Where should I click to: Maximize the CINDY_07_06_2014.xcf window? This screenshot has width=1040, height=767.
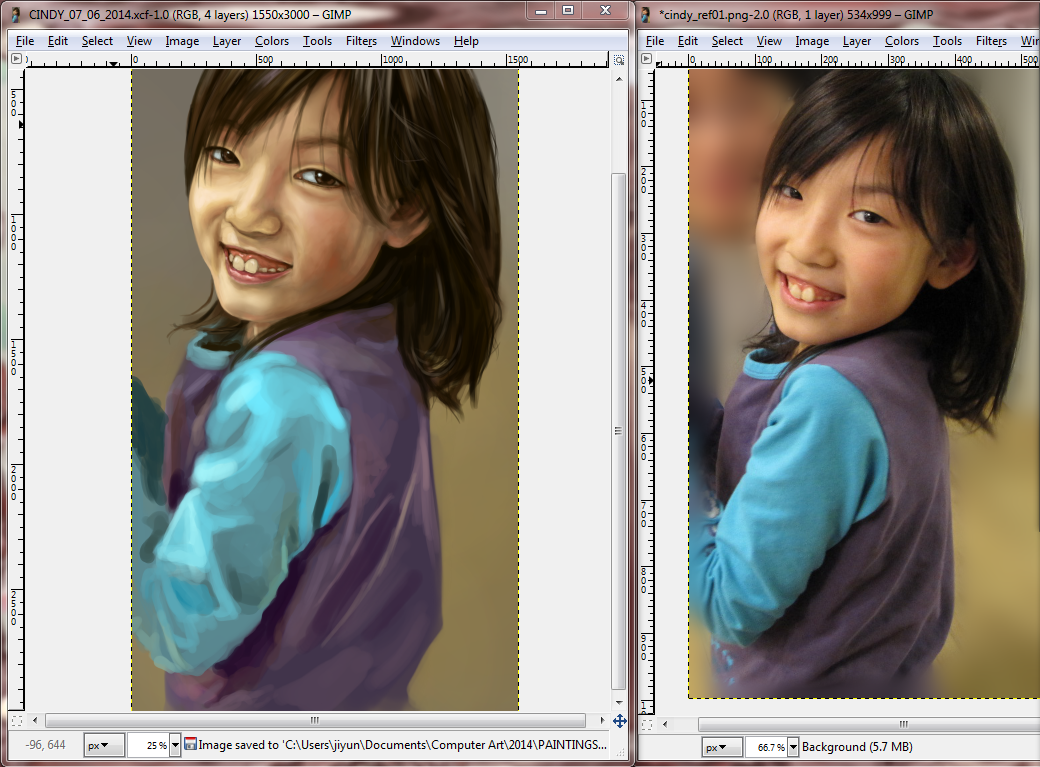[x=567, y=10]
